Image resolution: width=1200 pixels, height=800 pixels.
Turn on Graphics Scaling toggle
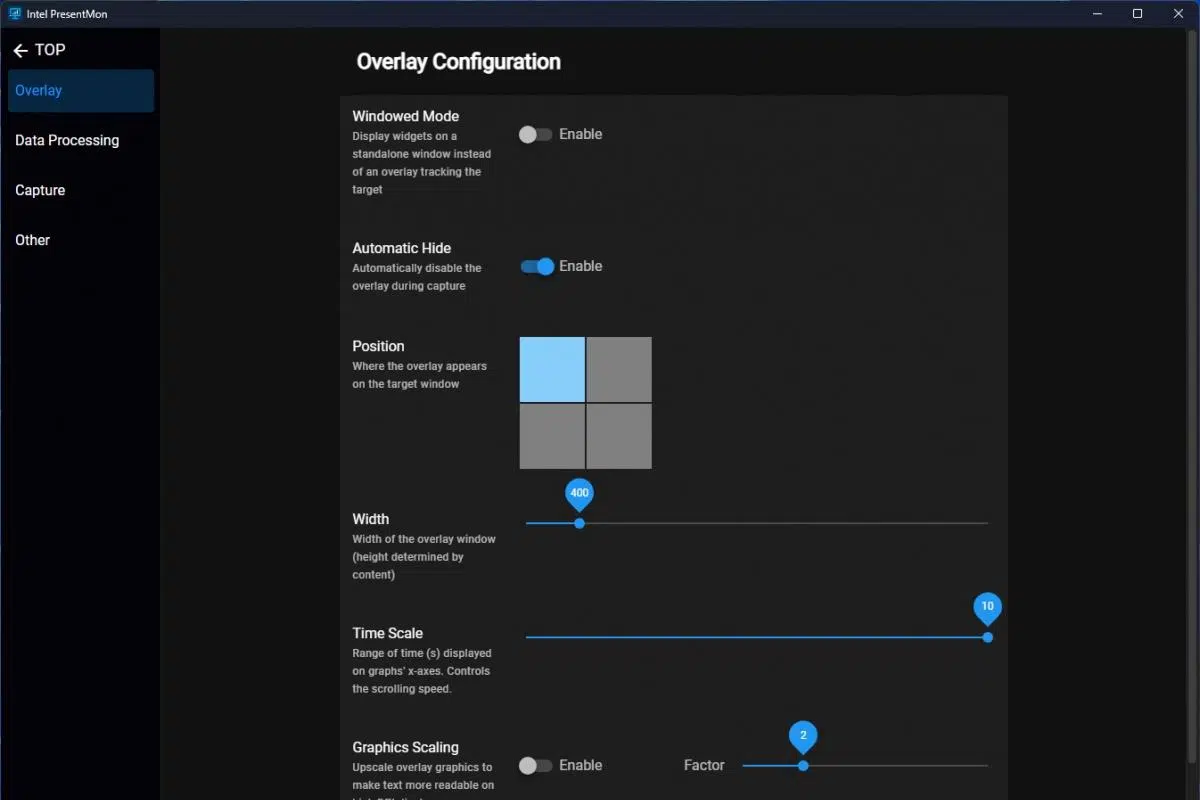coord(535,766)
